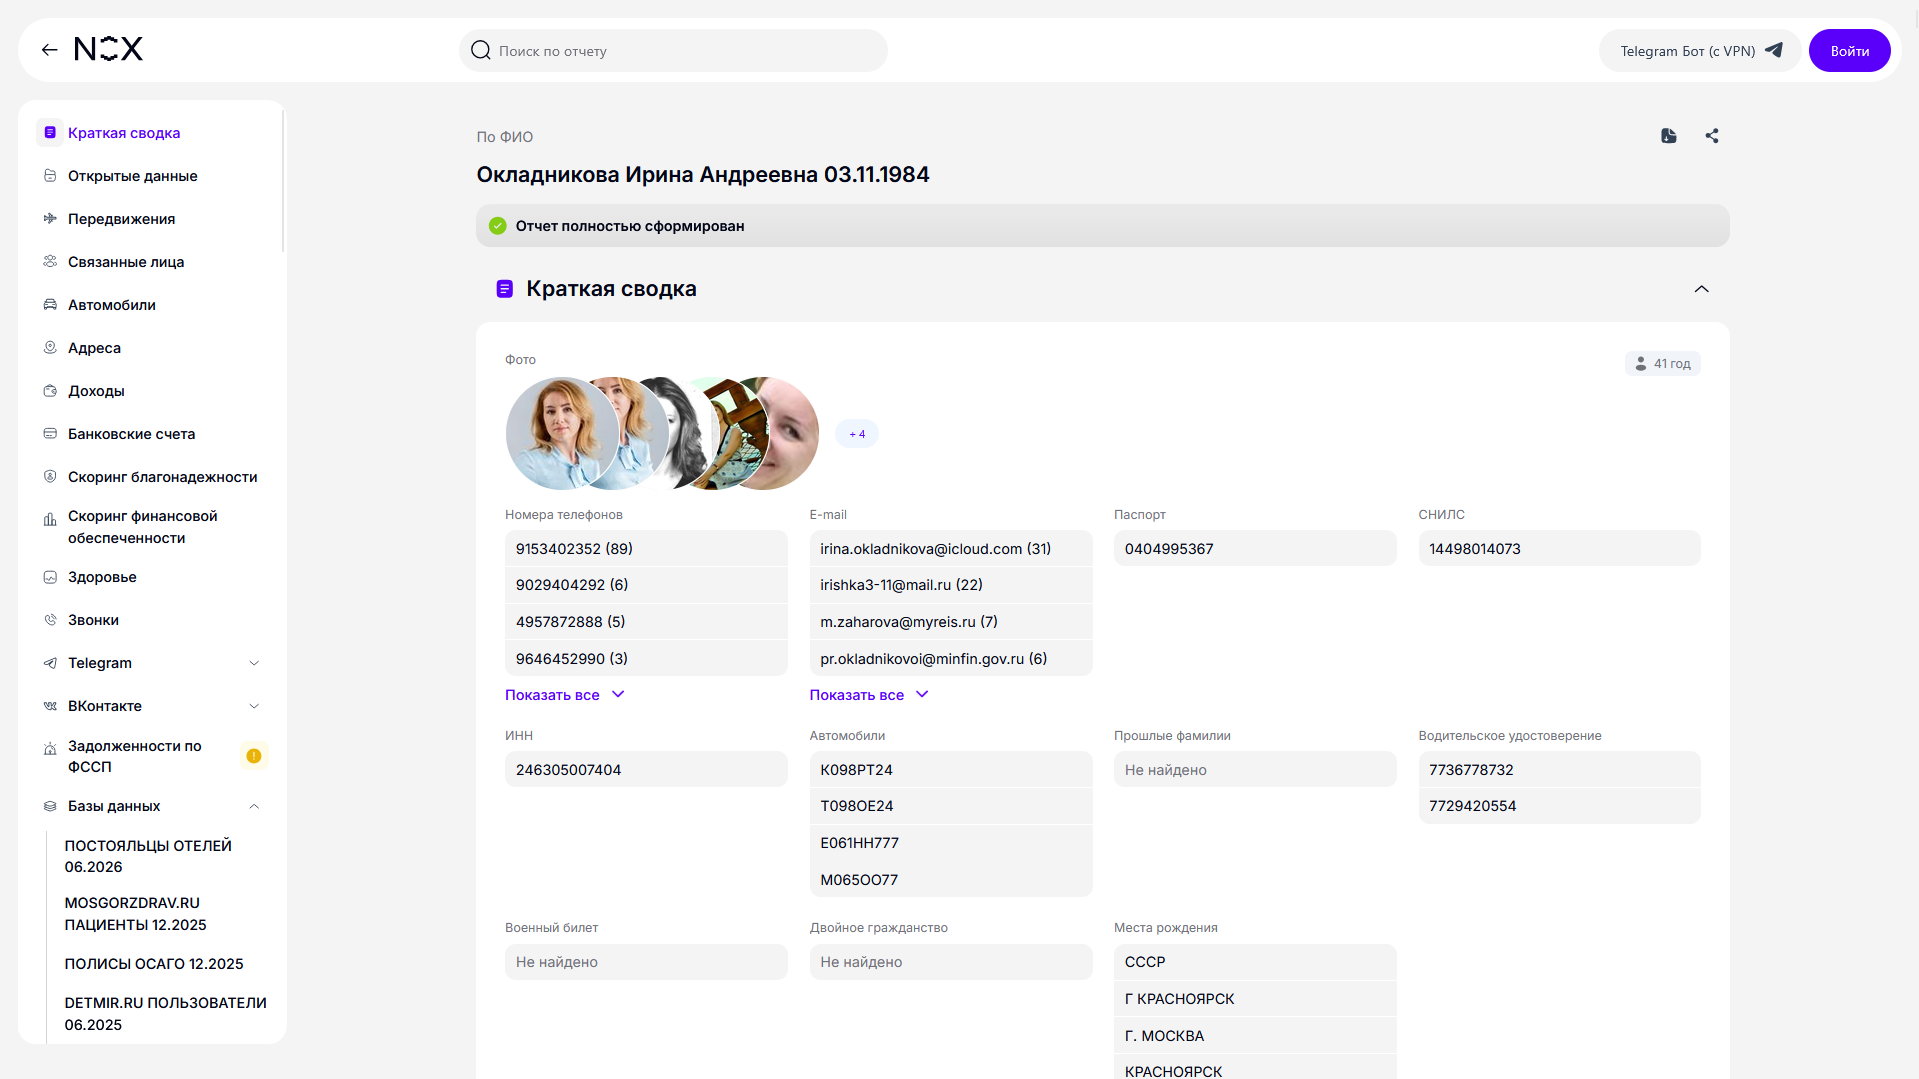Expand the Telegram sidebar item
The width and height of the screenshot is (1919, 1079).
click(254, 663)
